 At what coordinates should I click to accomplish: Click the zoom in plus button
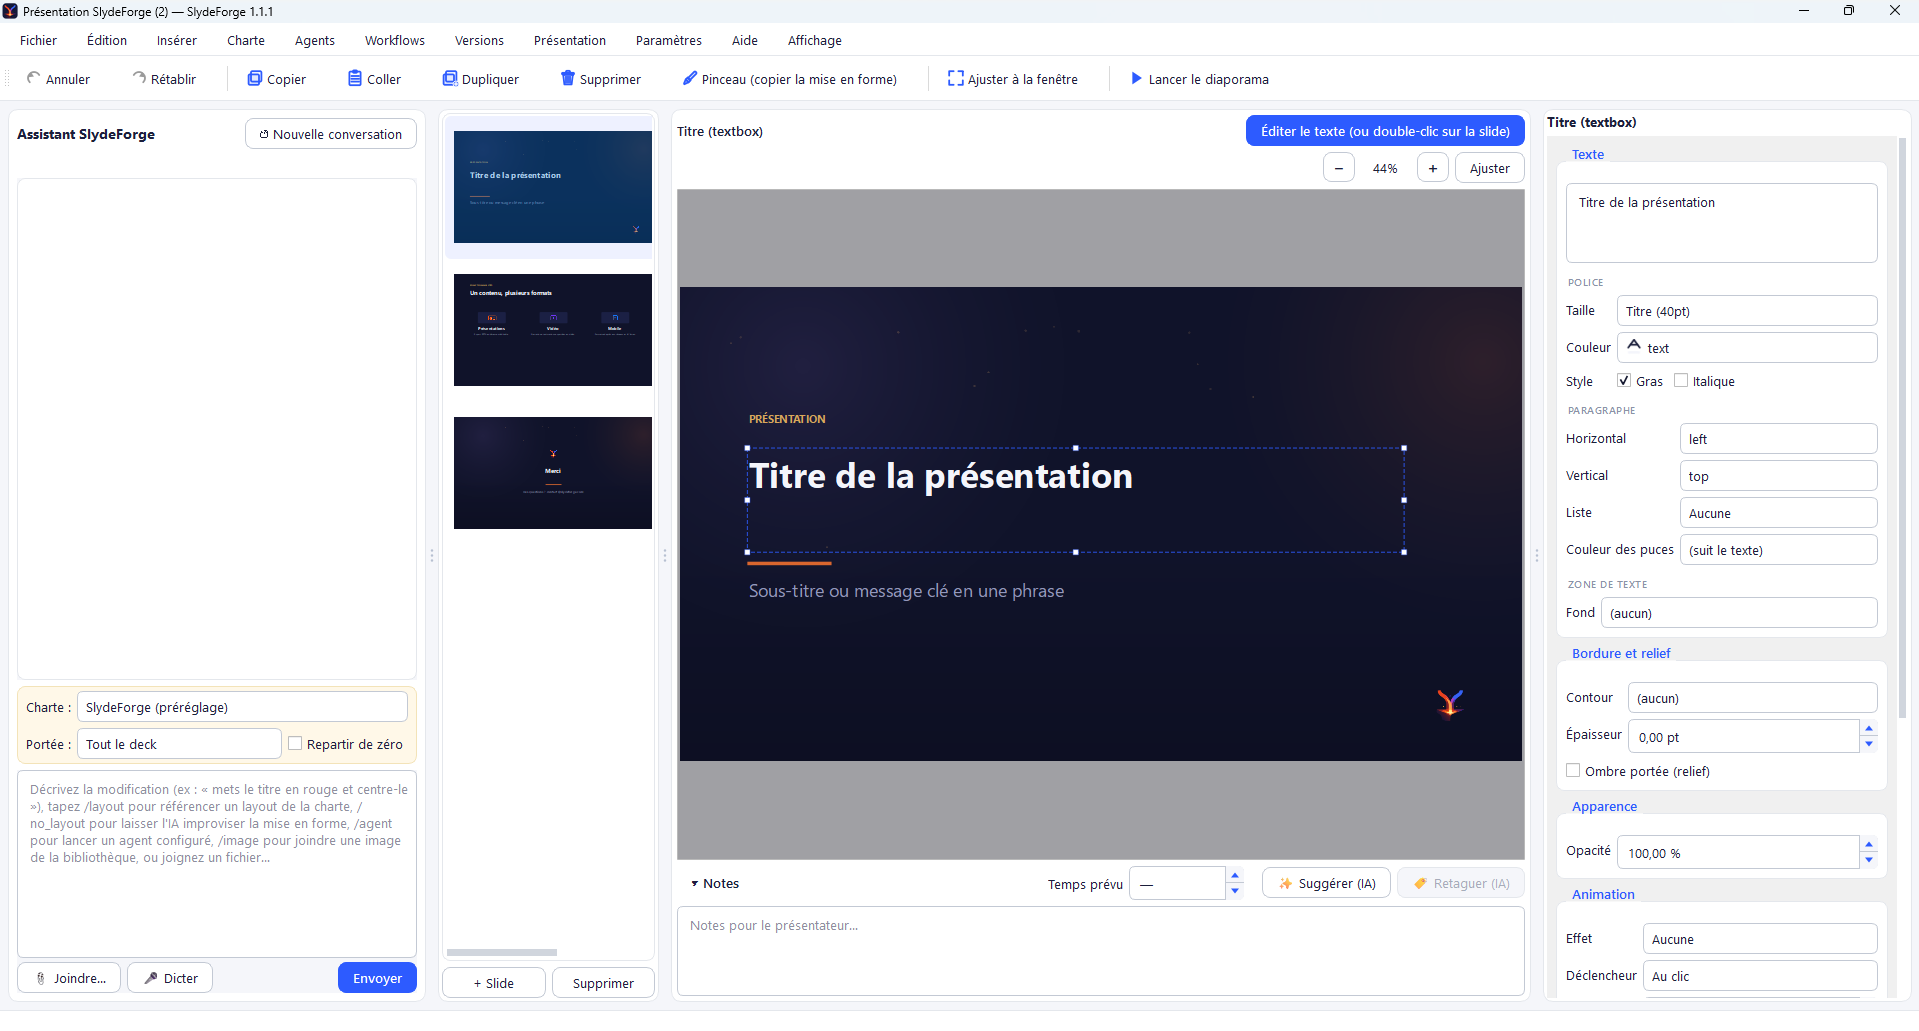[1433, 168]
